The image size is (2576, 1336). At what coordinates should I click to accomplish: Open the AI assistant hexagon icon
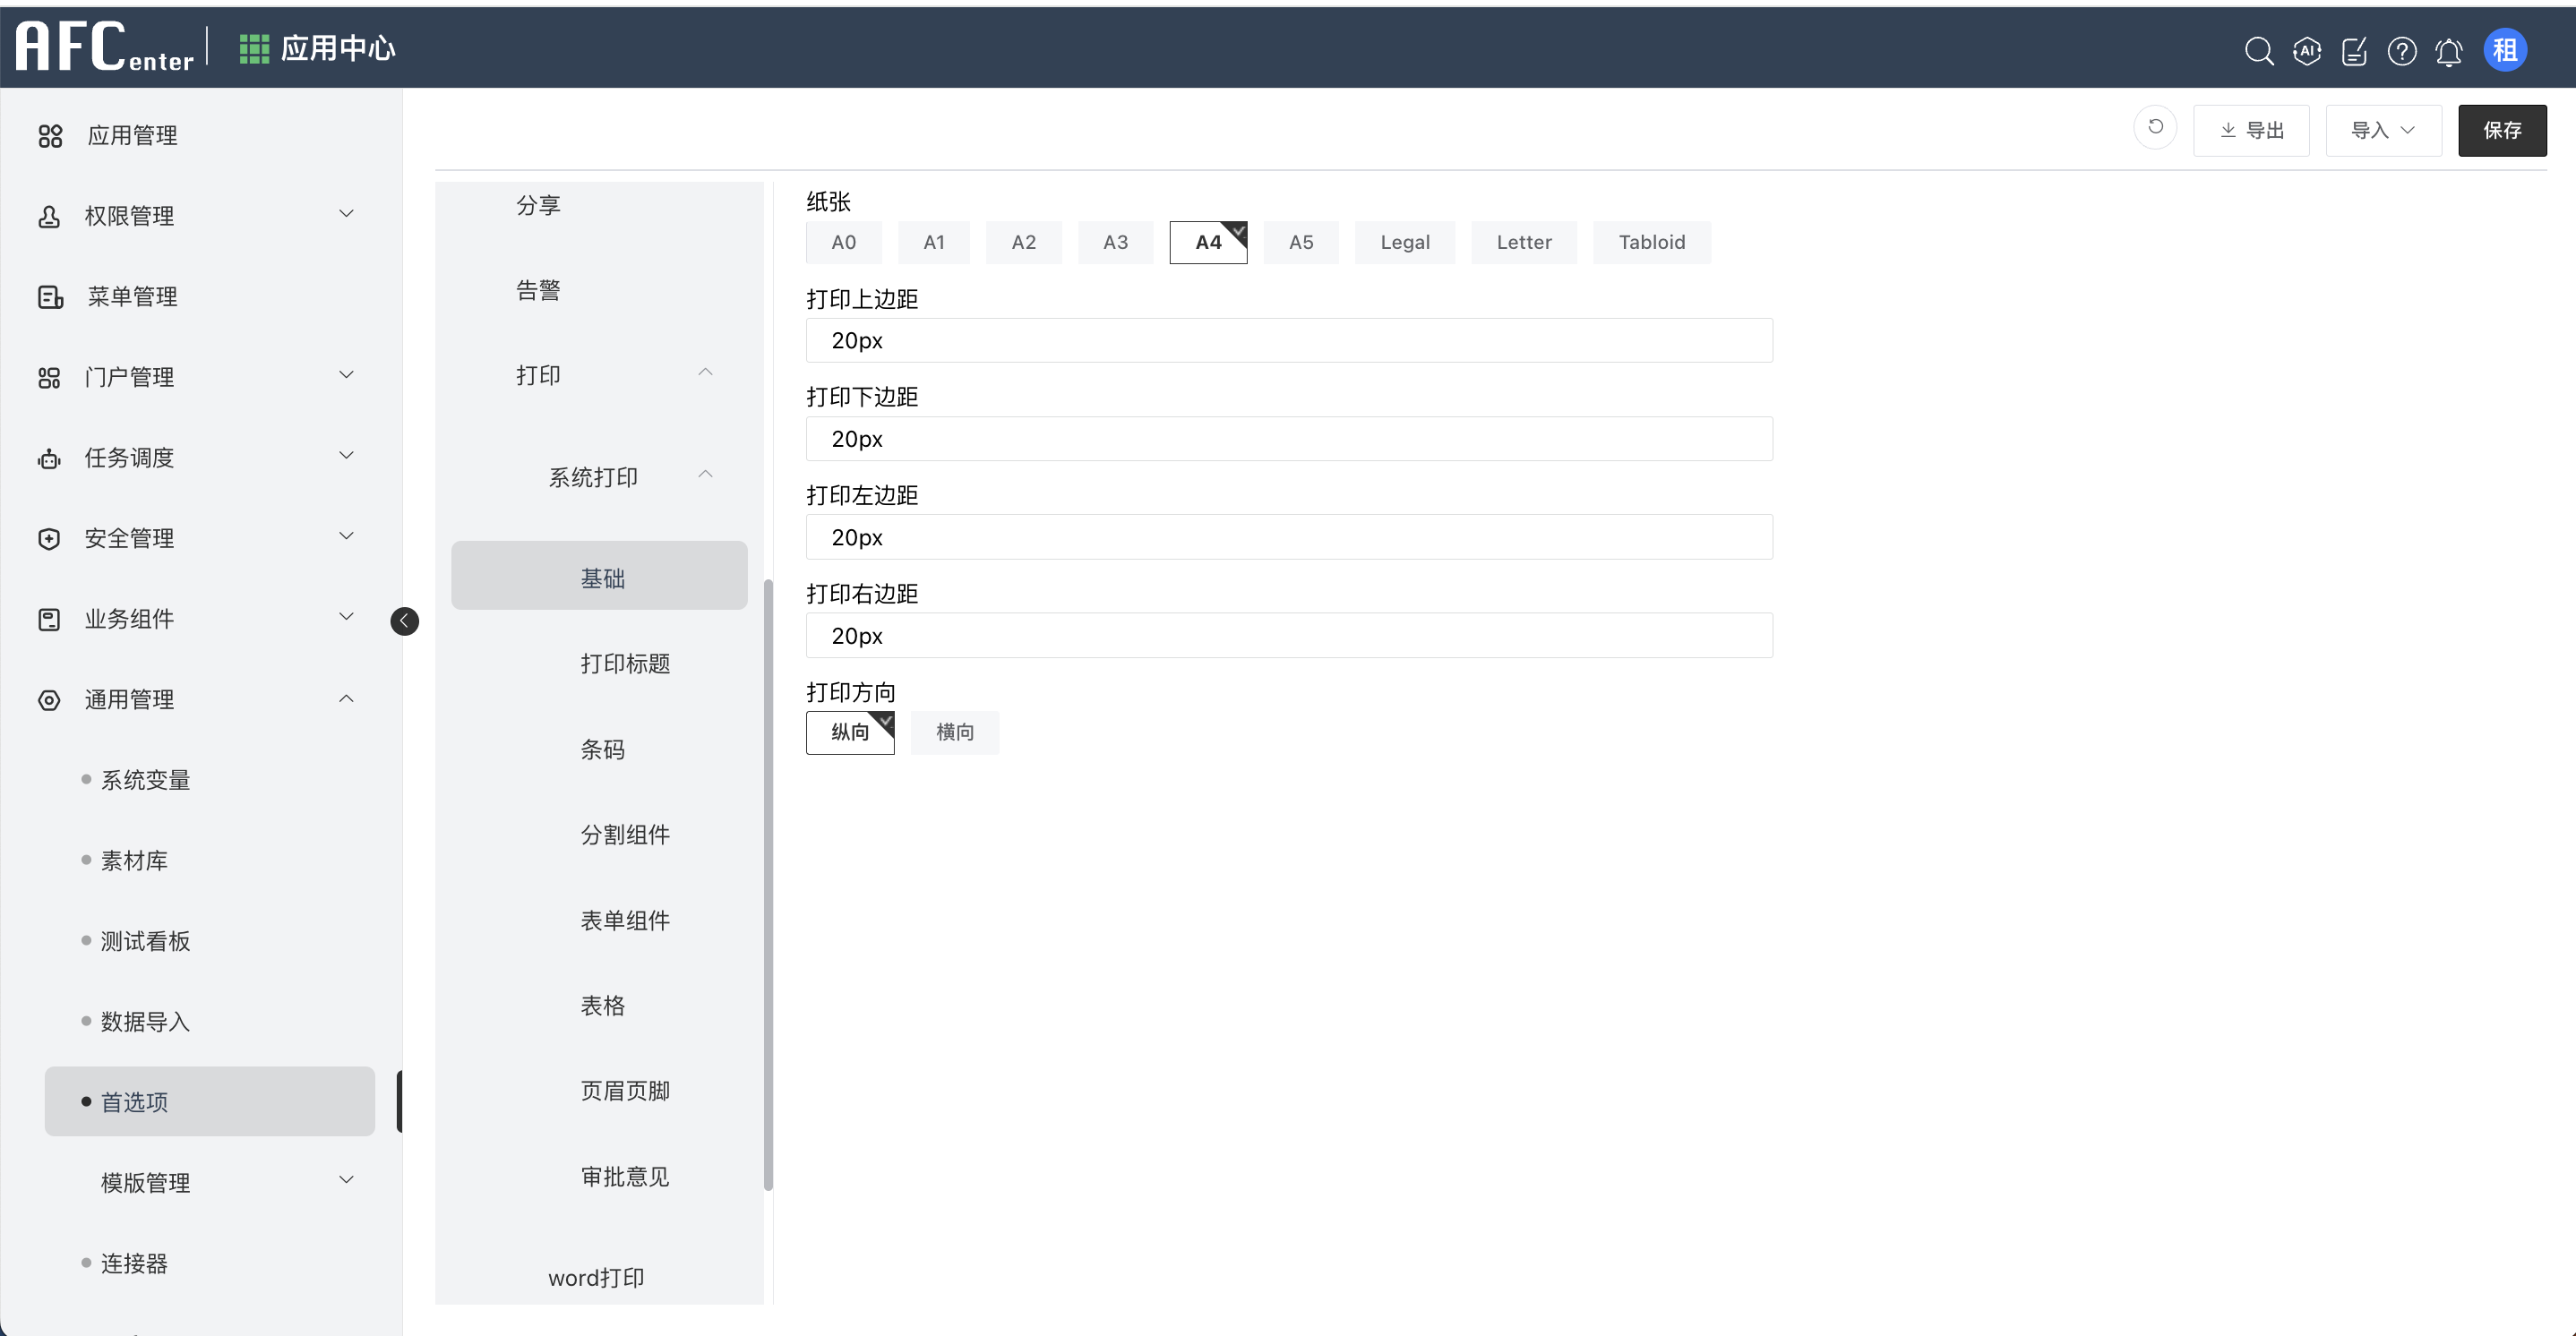tap(2306, 50)
